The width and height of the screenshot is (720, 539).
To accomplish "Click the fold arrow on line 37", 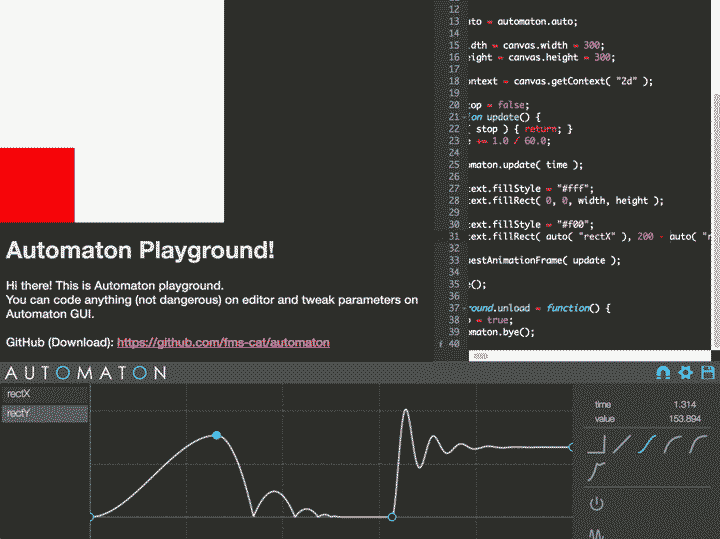I will coord(464,308).
